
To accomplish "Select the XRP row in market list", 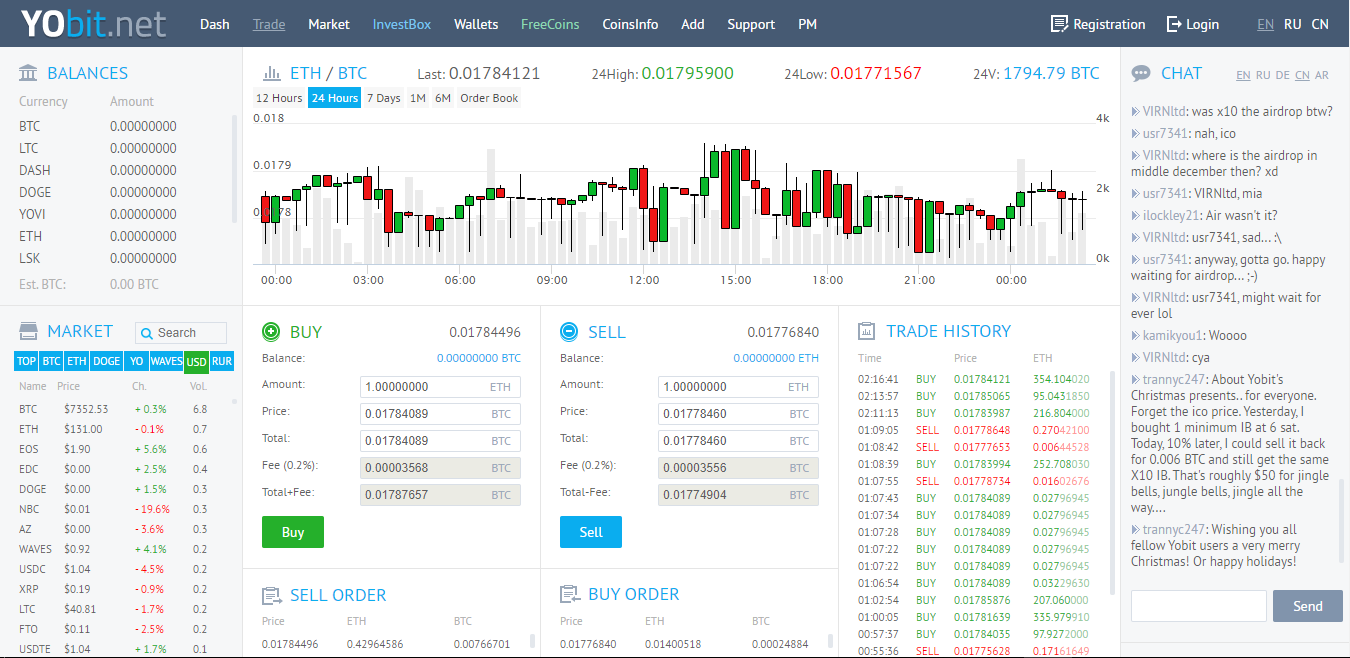I will click(122, 589).
